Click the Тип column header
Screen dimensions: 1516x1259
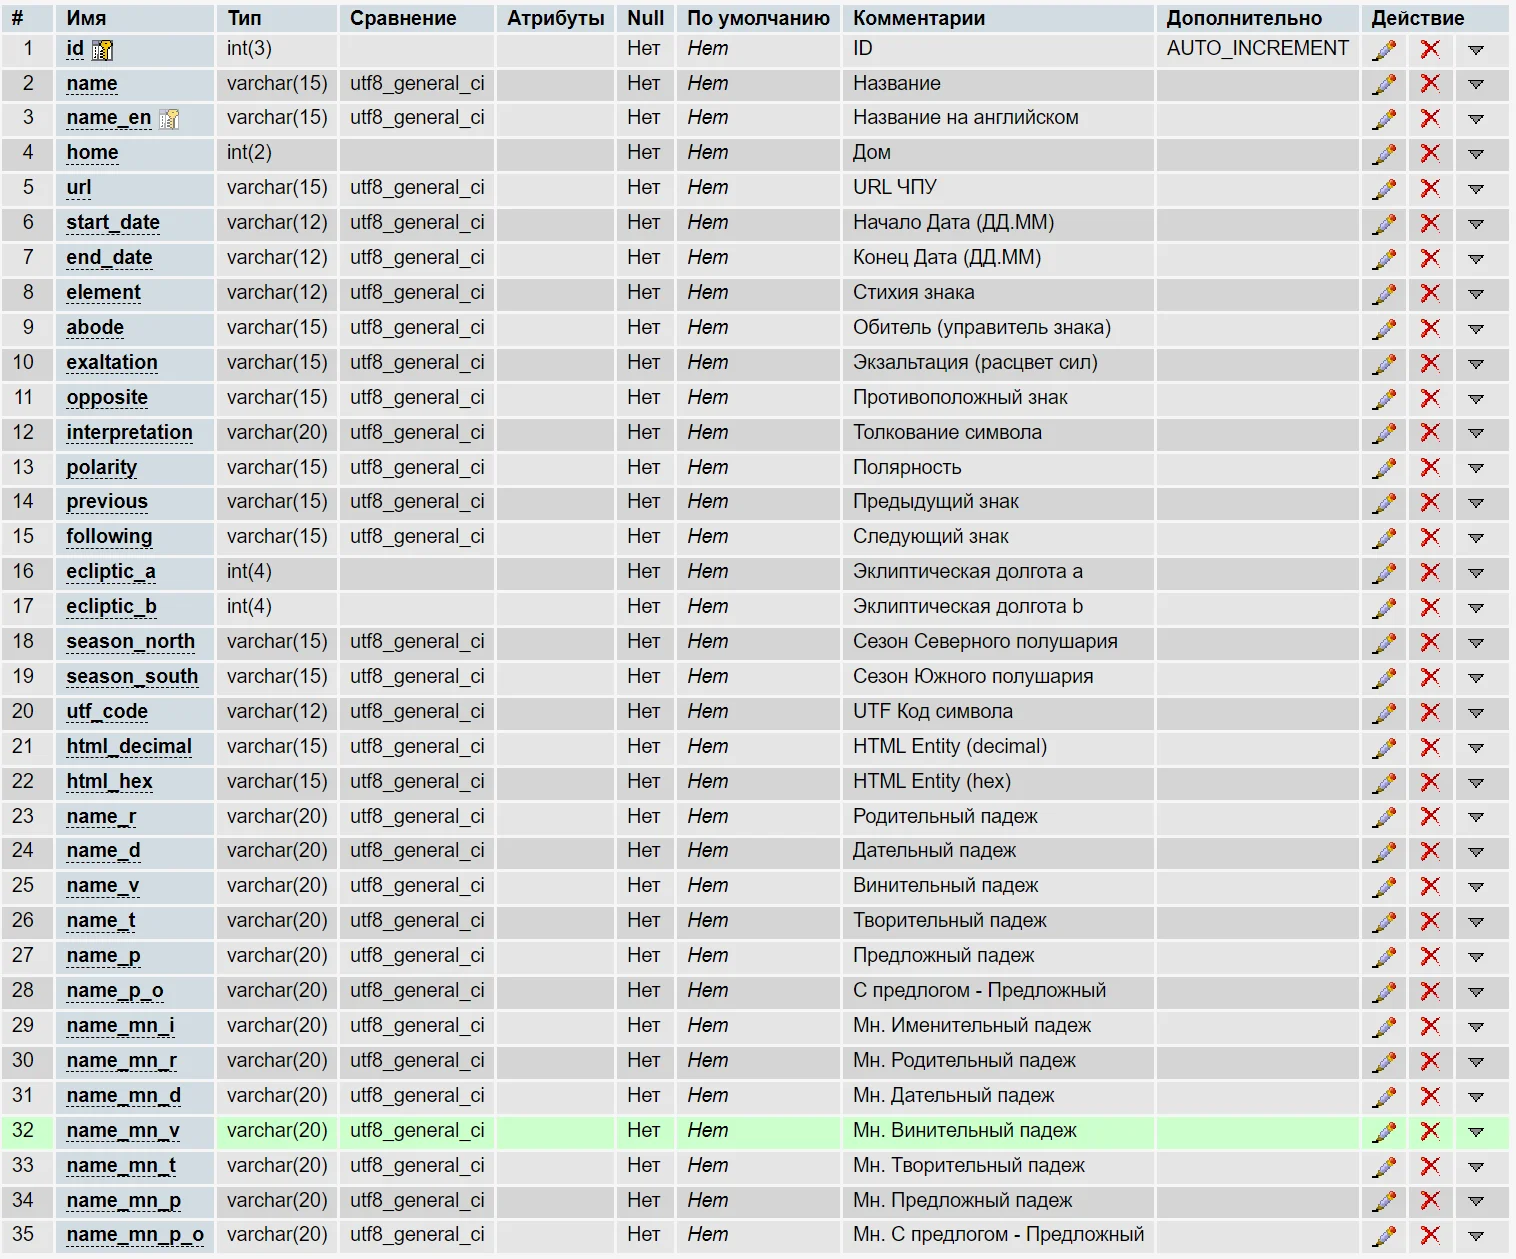[244, 18]
